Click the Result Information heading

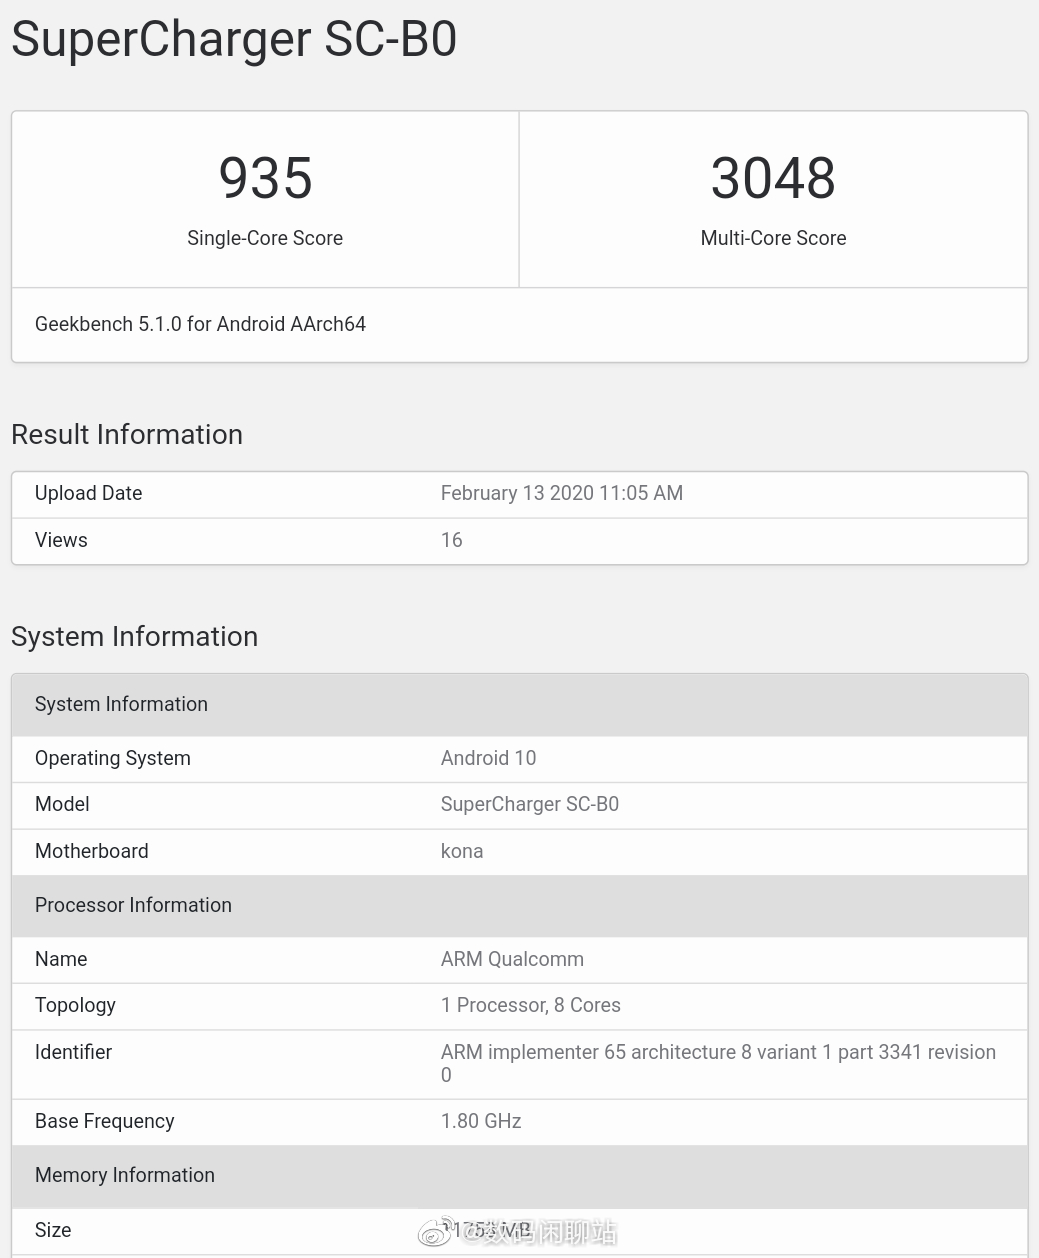point(126,434)
